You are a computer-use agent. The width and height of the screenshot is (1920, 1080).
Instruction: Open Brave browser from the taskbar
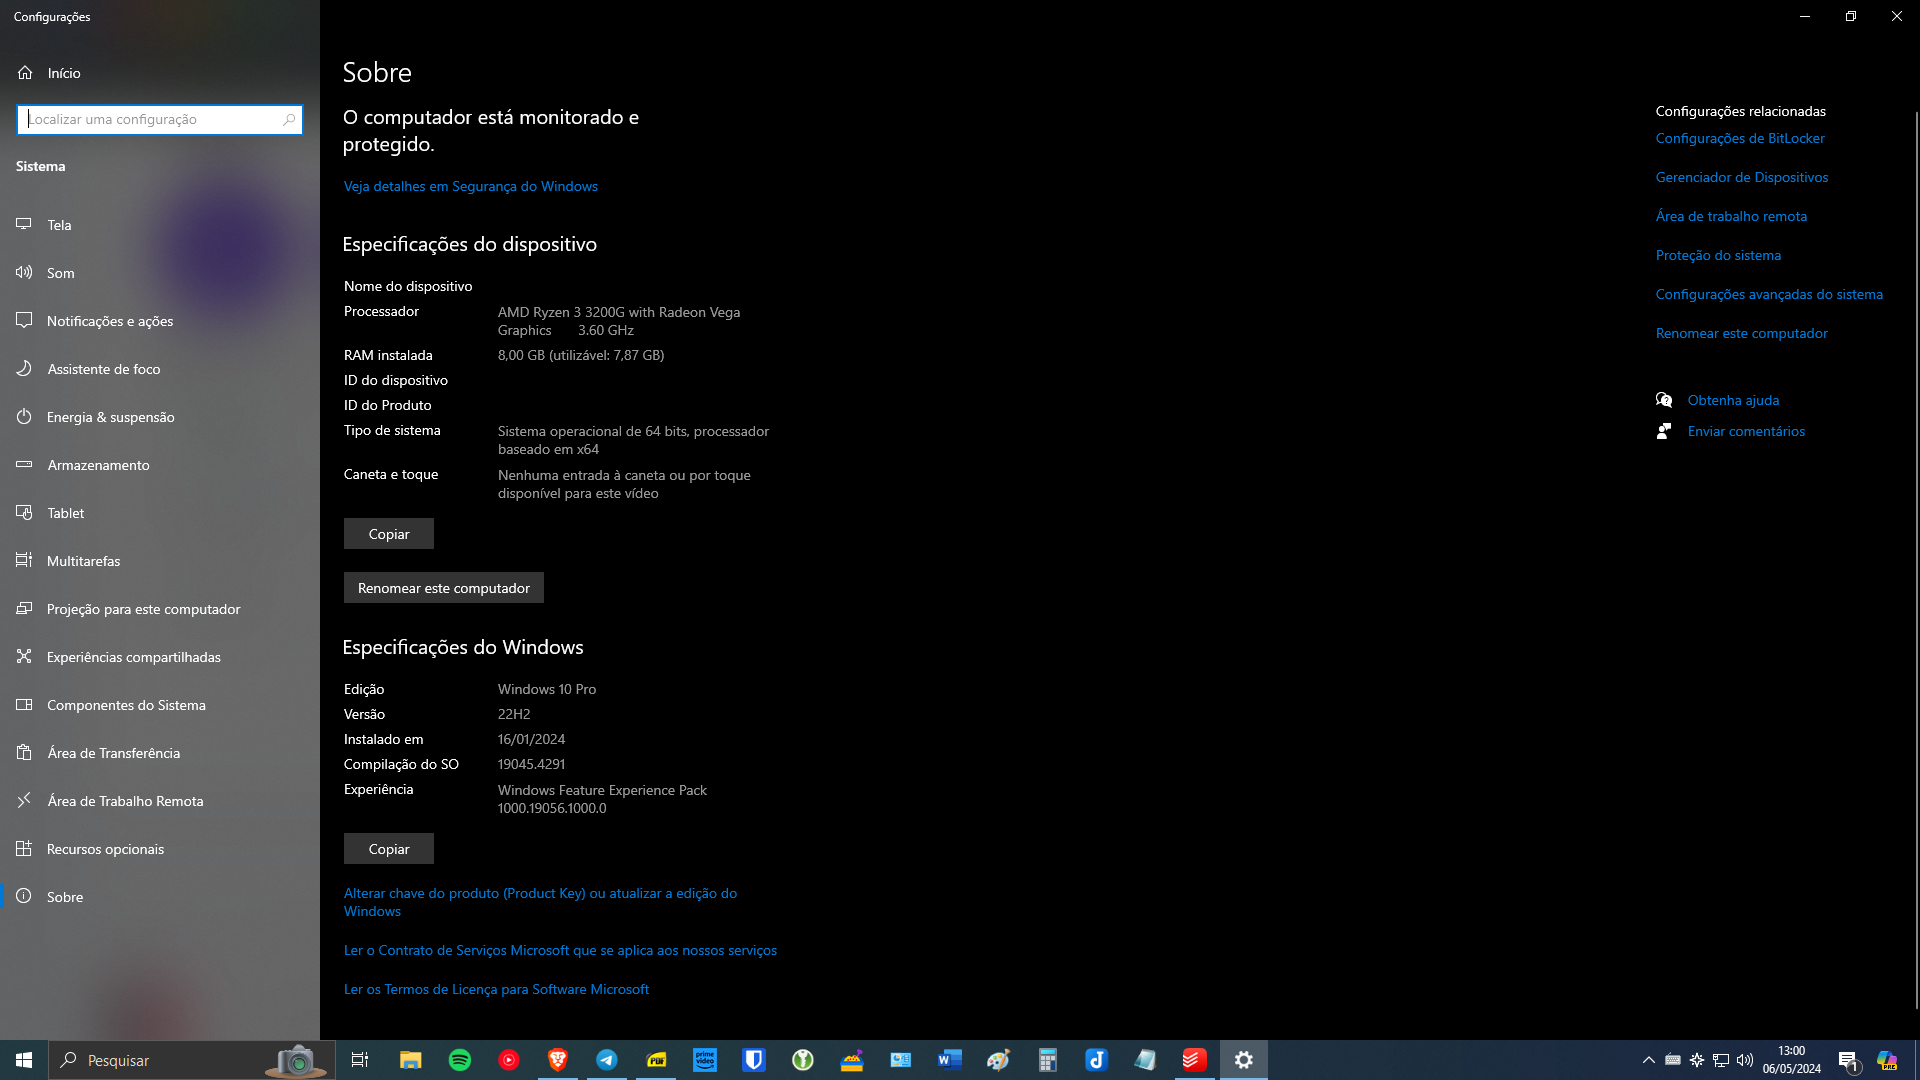click(558, 1060)
